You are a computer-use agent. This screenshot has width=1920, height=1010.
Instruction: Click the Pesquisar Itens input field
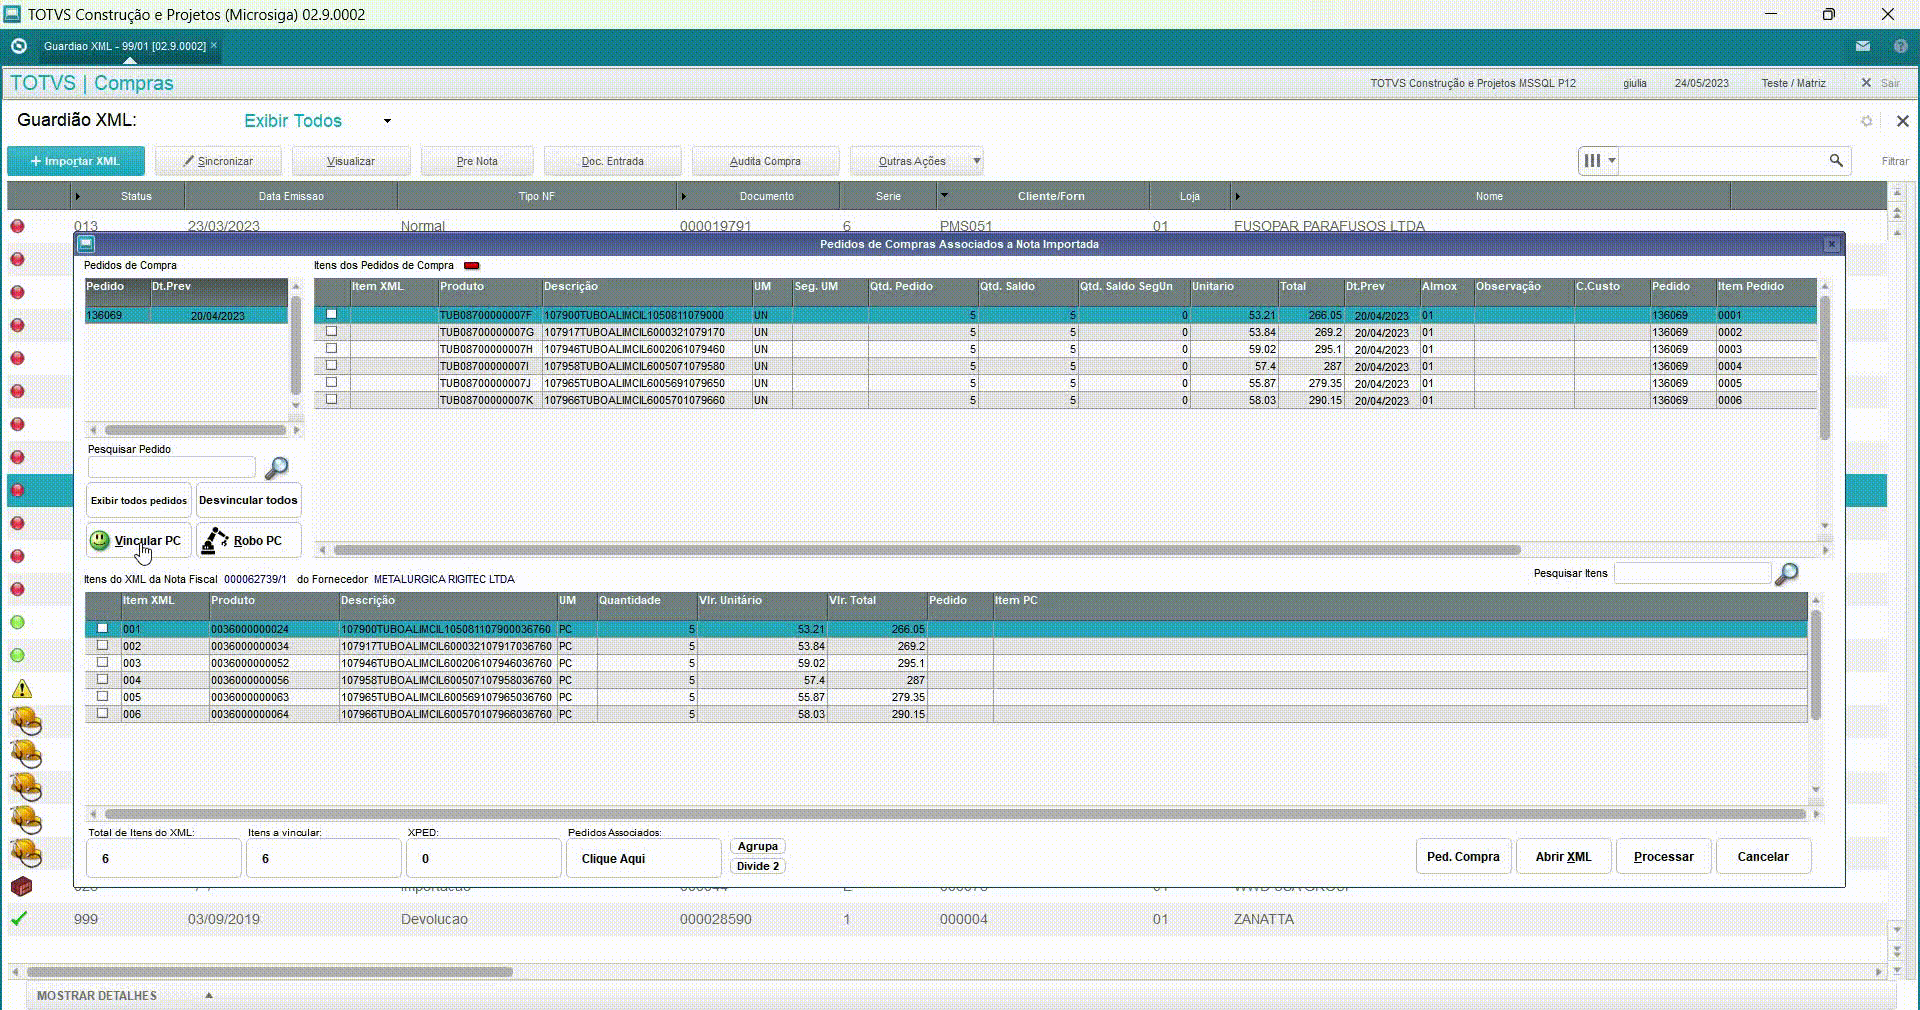tap(1692, 573)
